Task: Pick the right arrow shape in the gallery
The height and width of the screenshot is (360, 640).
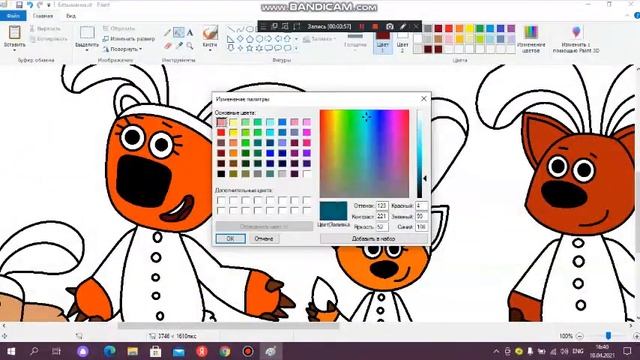Action: 269,39
